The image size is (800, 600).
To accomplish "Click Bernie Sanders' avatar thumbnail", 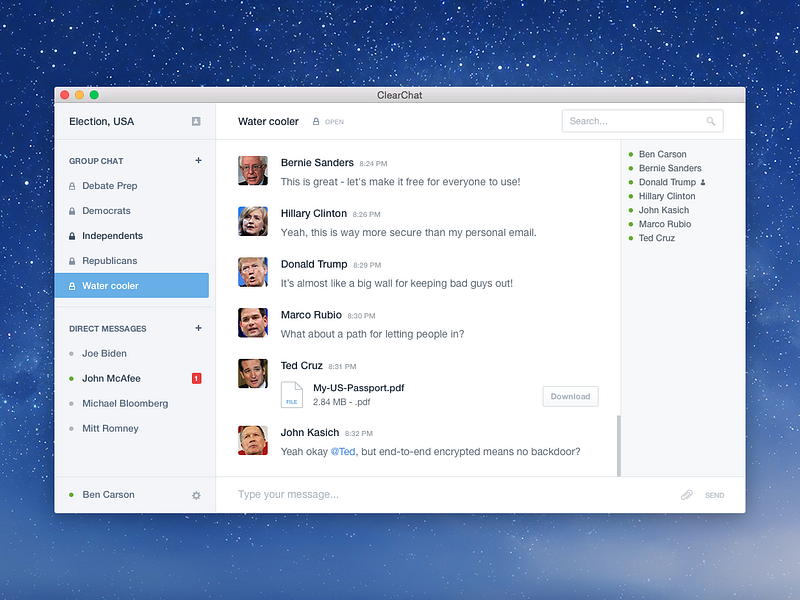I will pos(253,171).
